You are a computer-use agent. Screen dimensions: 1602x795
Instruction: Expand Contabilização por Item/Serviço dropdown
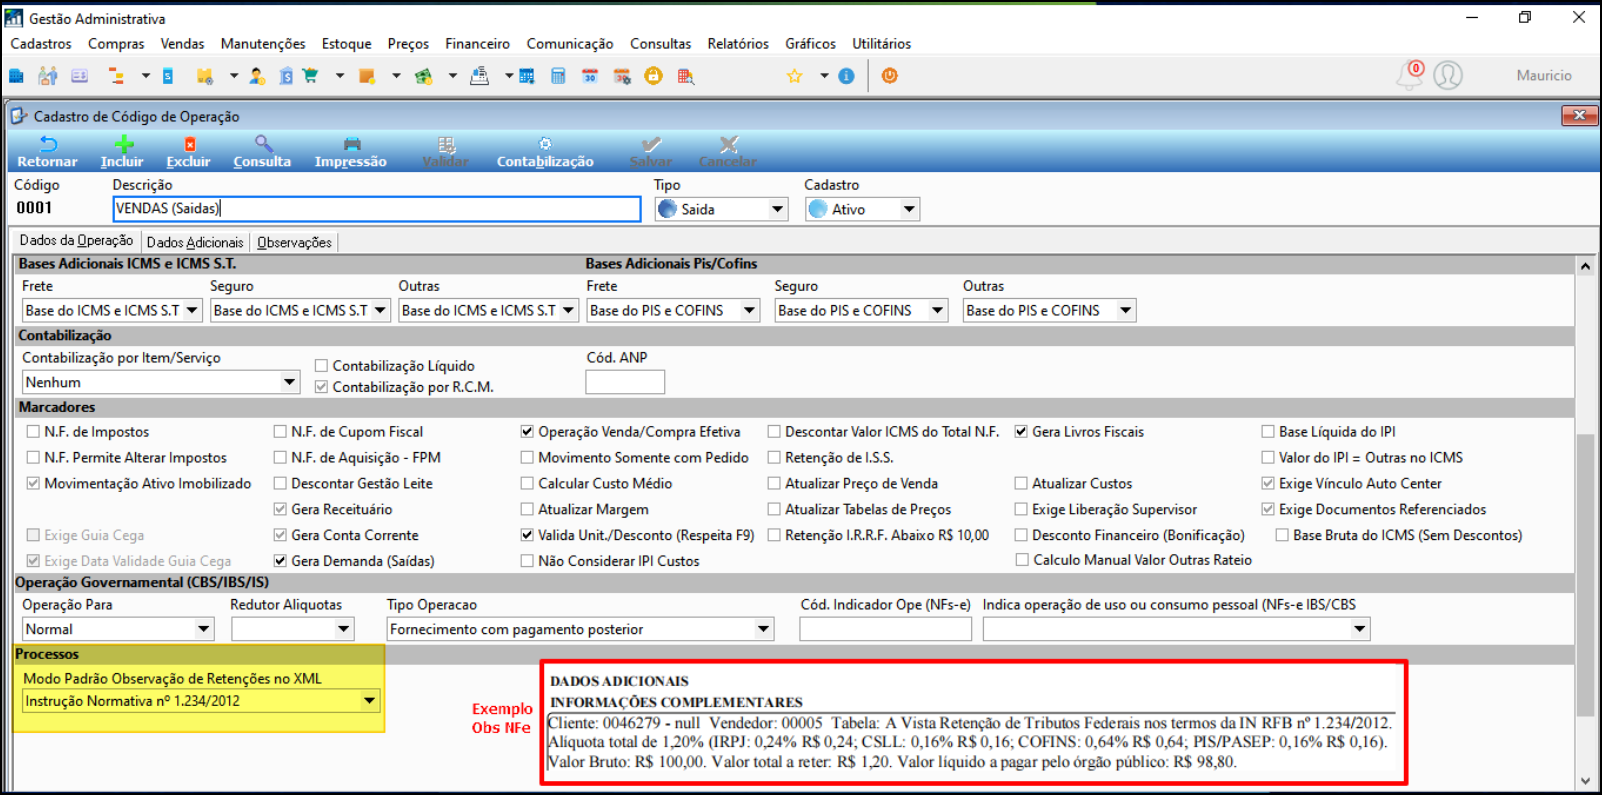pos(289,382)
